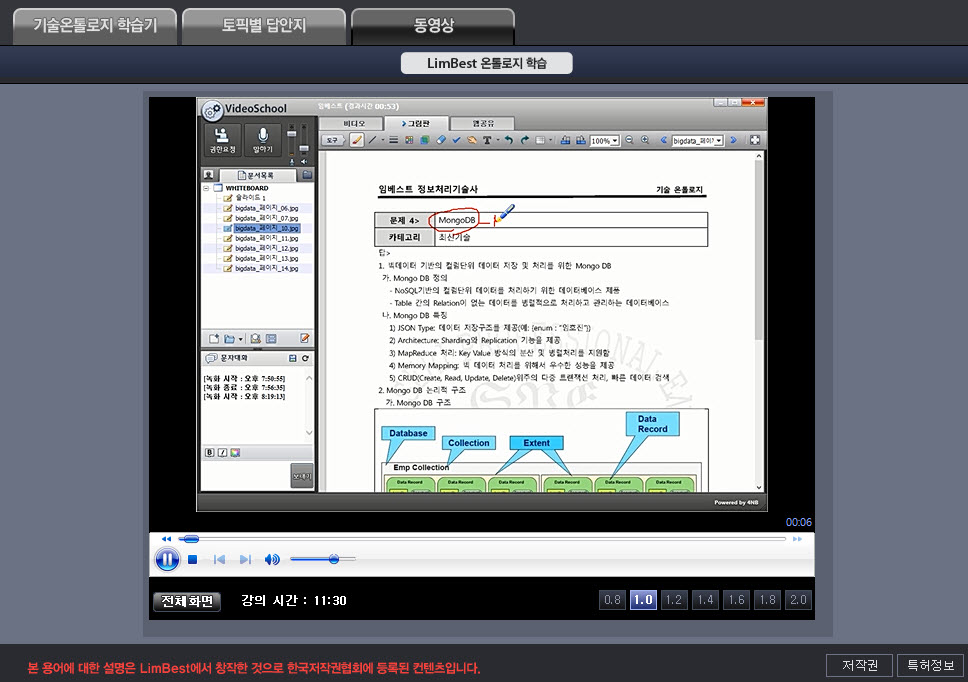
Task: Open the 기술온톨로지 학습기 tab
Action: point(95,26)
